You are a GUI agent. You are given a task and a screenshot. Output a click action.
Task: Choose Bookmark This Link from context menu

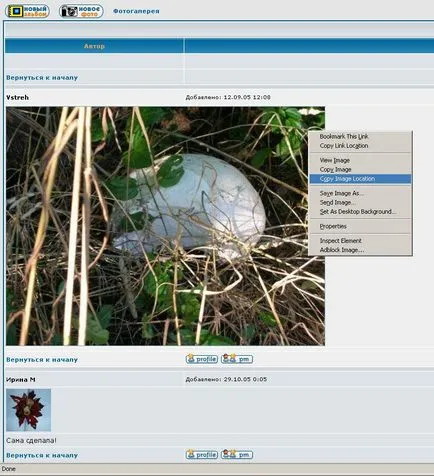[360, 136]
